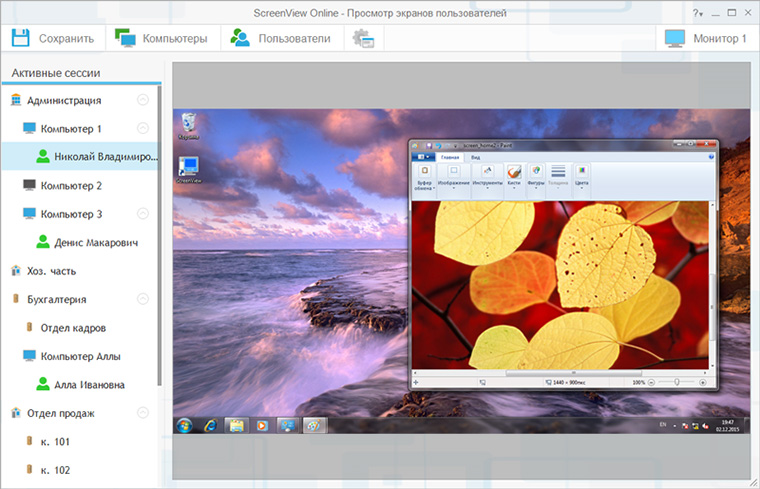
Task: Select room к. 101
Action: point(55,442)
